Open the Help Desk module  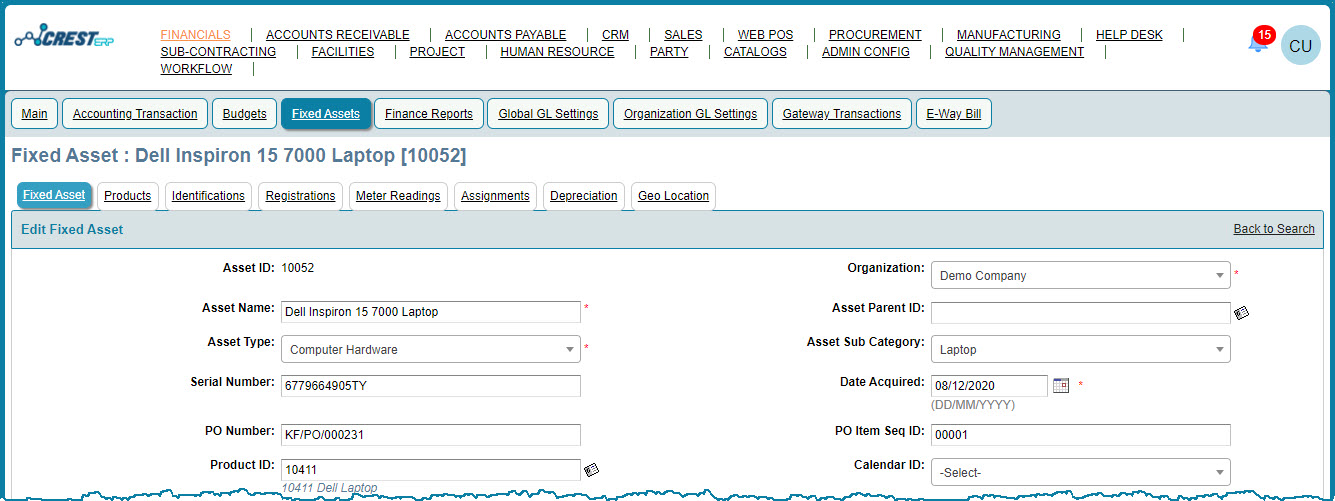[1129, 34]
